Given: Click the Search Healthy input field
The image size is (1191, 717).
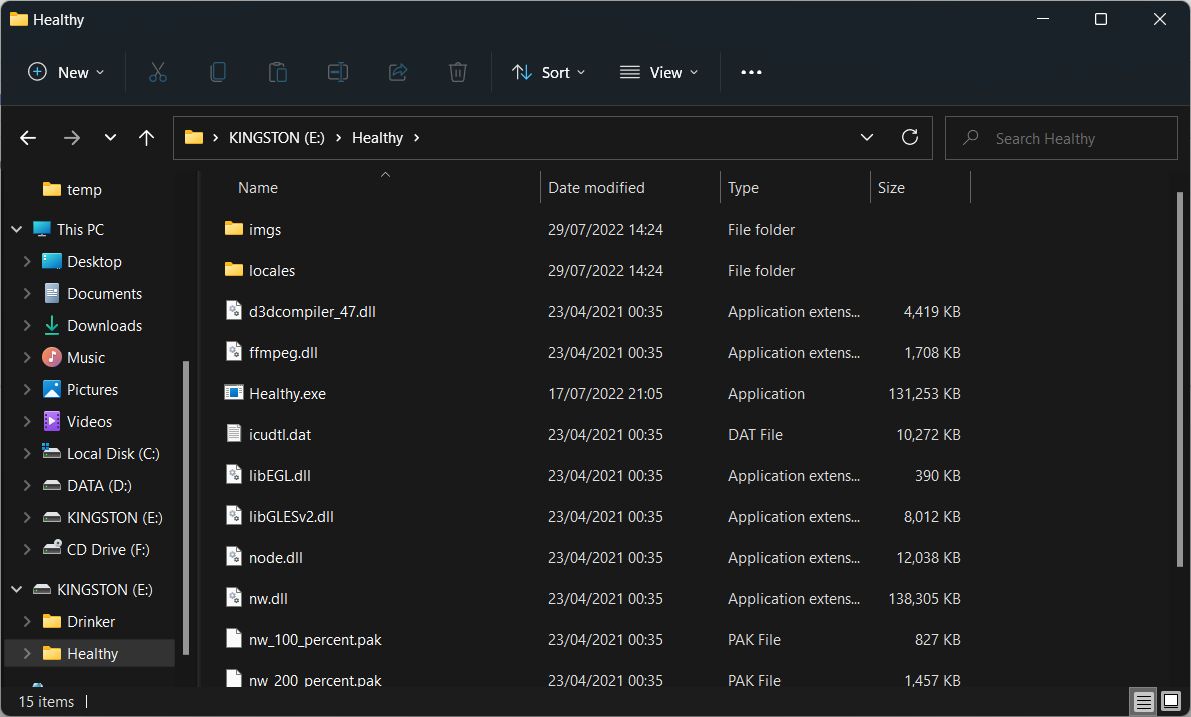Looking at the screenshot, I should click(x=1060, y=137).
